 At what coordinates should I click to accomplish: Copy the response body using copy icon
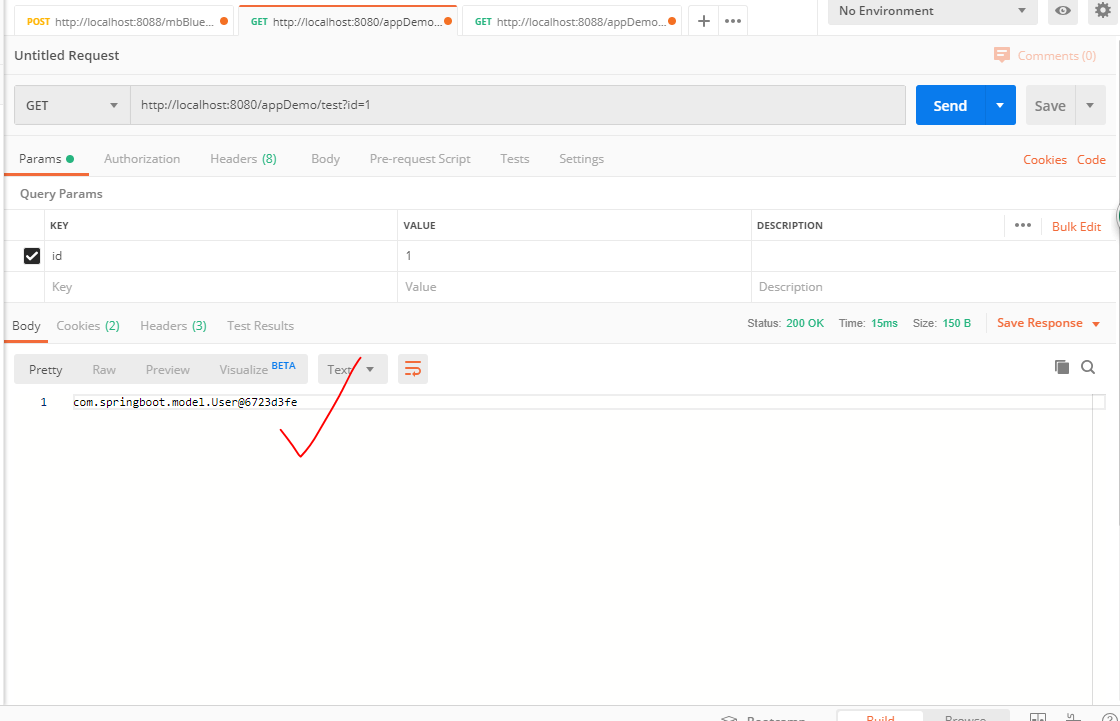(x=1062, y=367)
